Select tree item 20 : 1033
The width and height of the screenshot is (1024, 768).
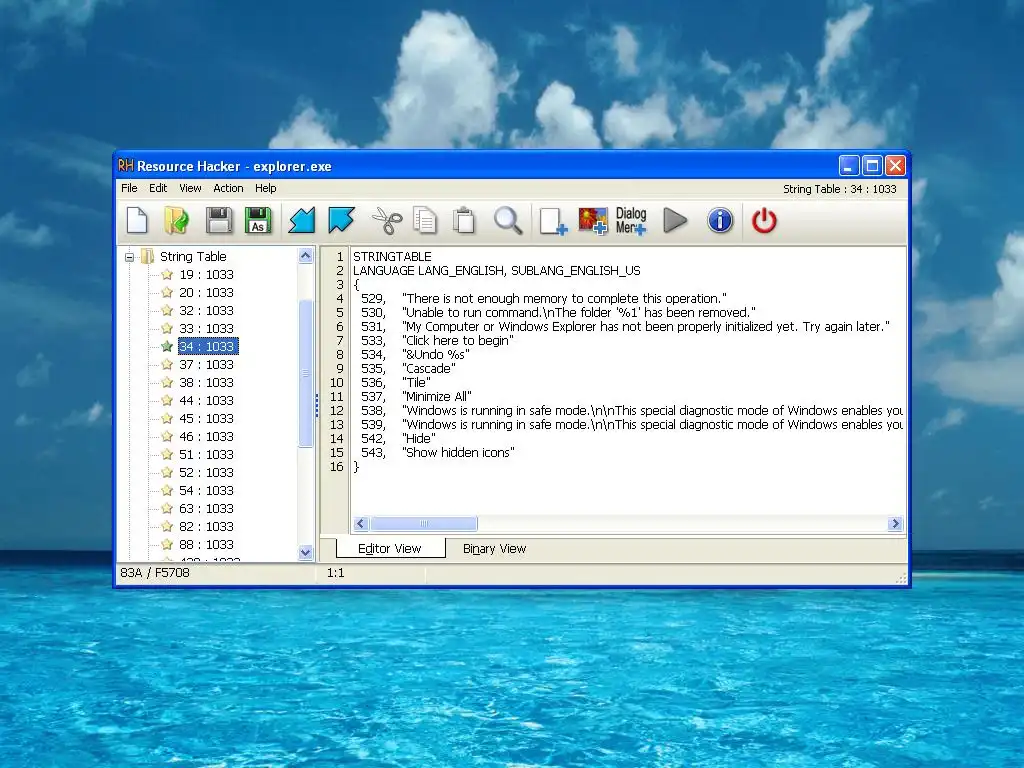click(x=206, y=293)
